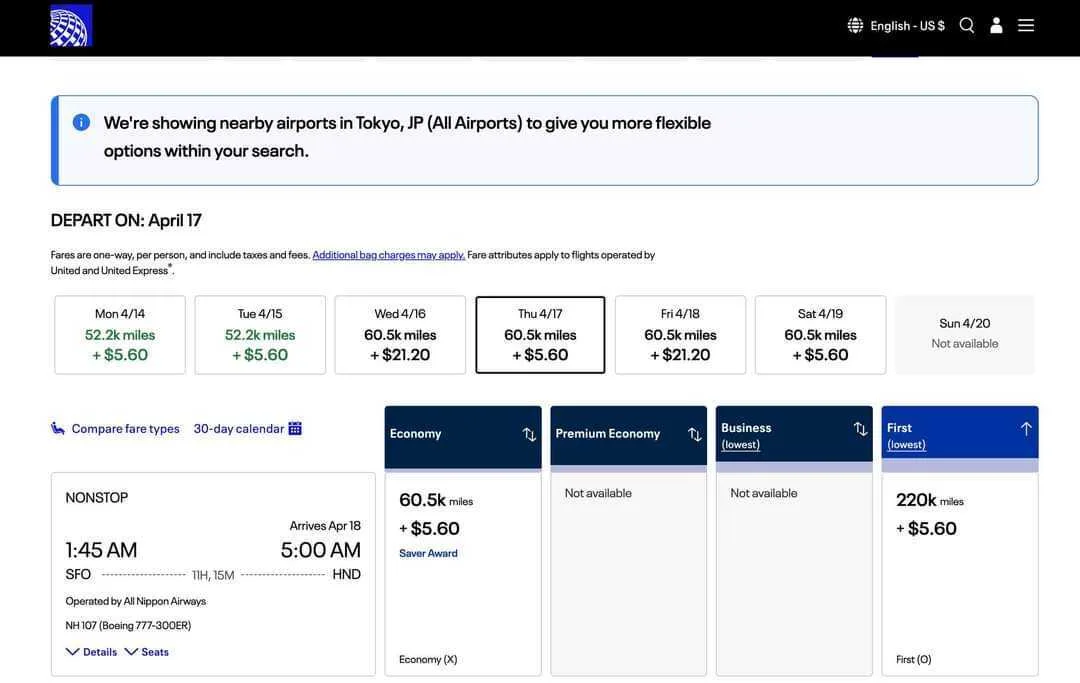
Task: Open the hamburger menu icon
Action: (x=1026, y=25)
